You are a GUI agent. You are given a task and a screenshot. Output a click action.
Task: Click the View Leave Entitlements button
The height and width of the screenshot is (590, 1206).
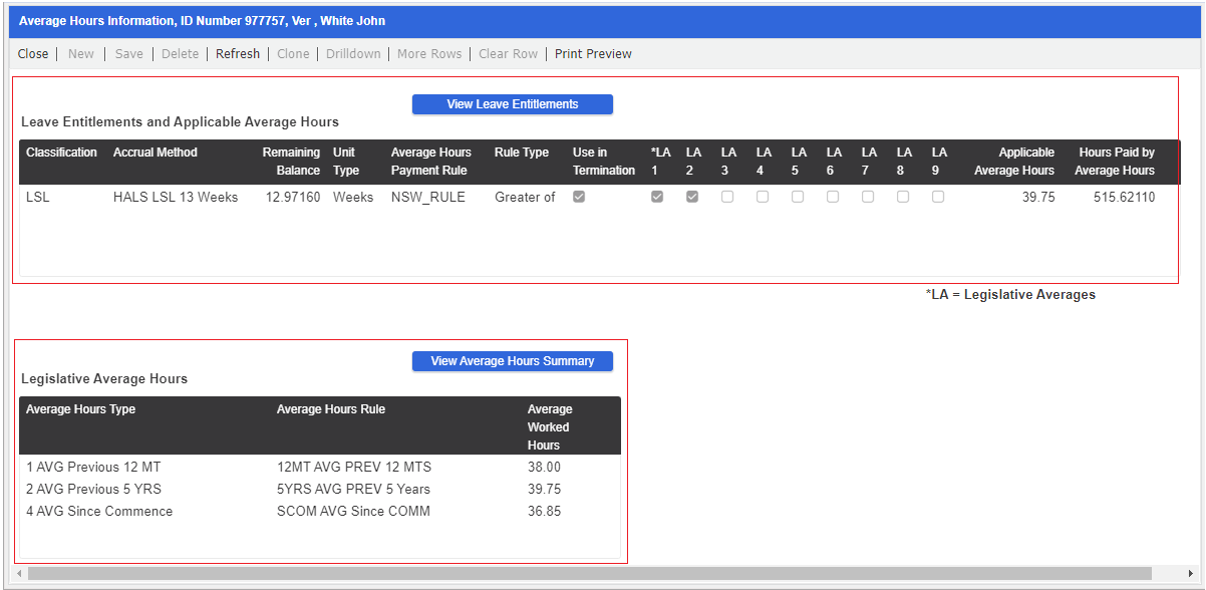[512, 103]
